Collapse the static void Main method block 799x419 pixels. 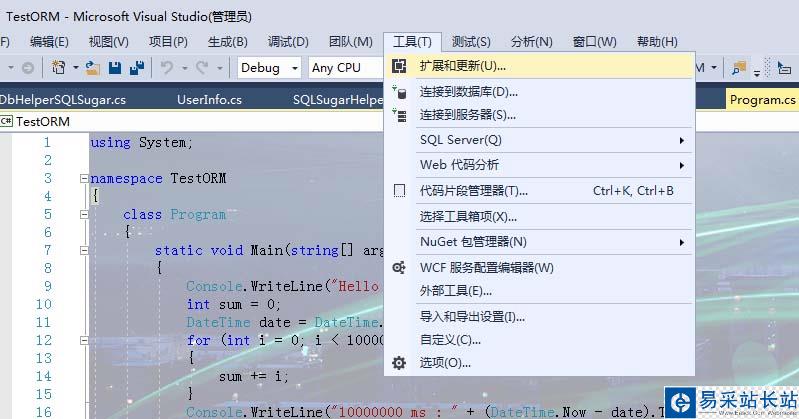pyautogui.click(x=84, y=250)
